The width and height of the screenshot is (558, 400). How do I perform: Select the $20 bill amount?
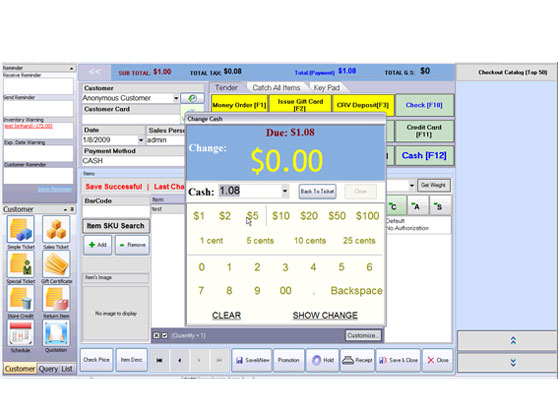pos(309,216)
